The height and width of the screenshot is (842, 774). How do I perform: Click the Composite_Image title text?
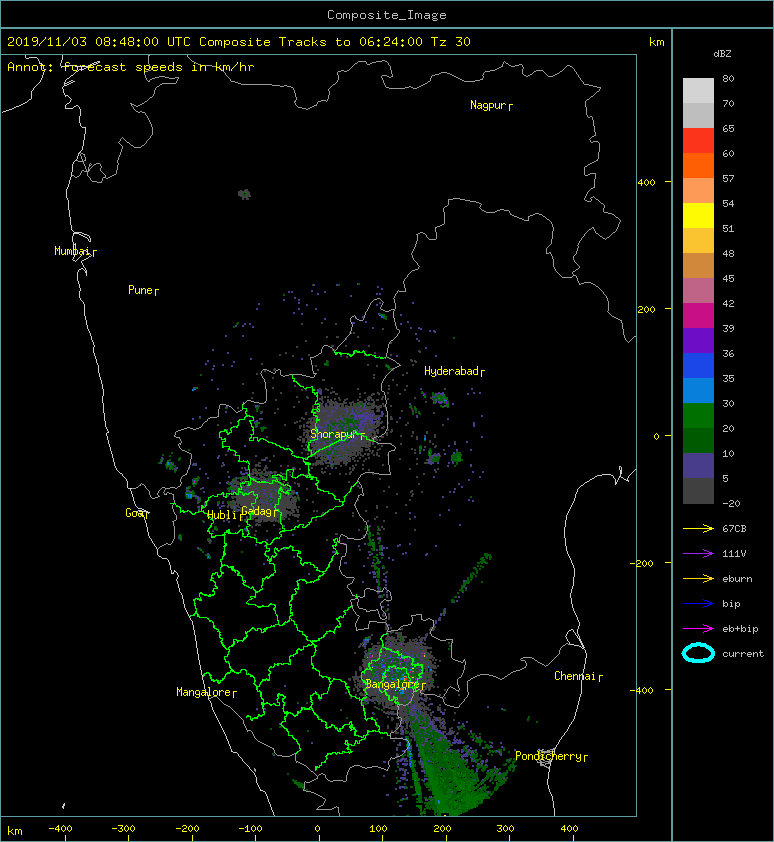387,15
